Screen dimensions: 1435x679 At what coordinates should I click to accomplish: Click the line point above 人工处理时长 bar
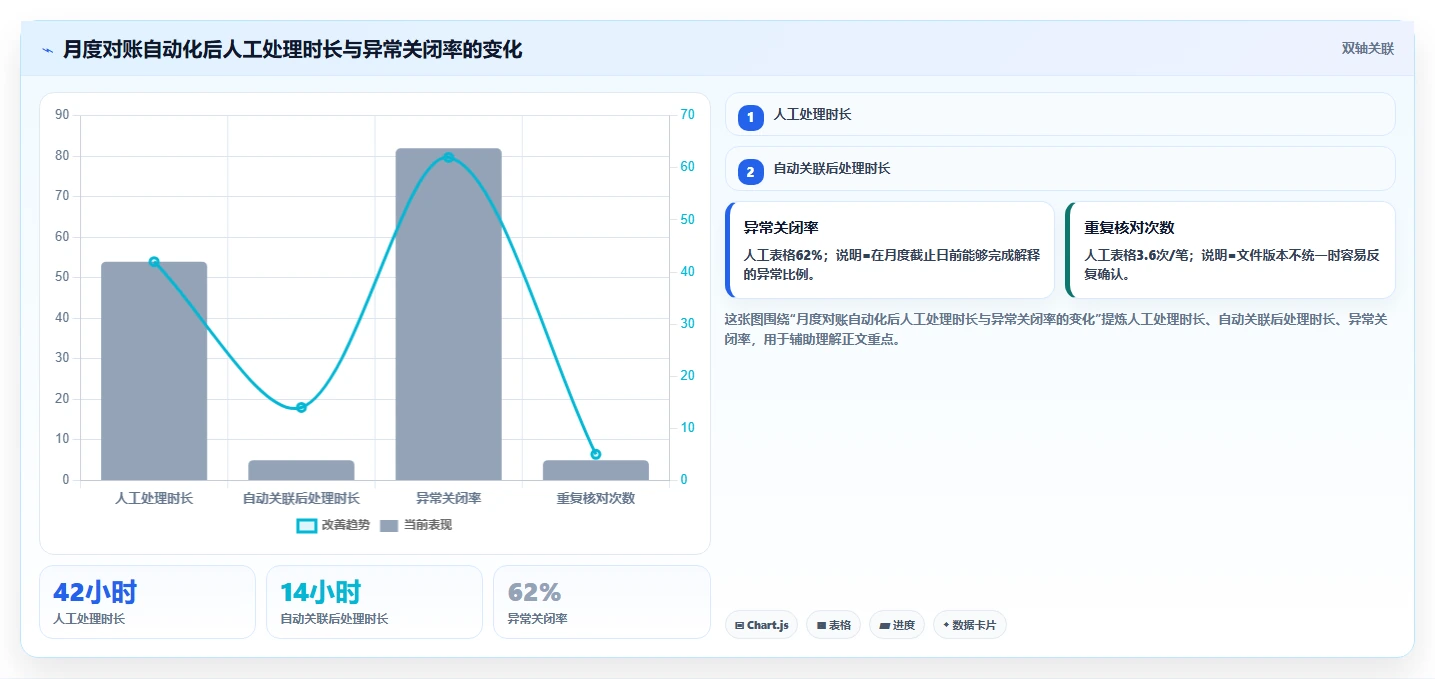(x=154, y=262)
